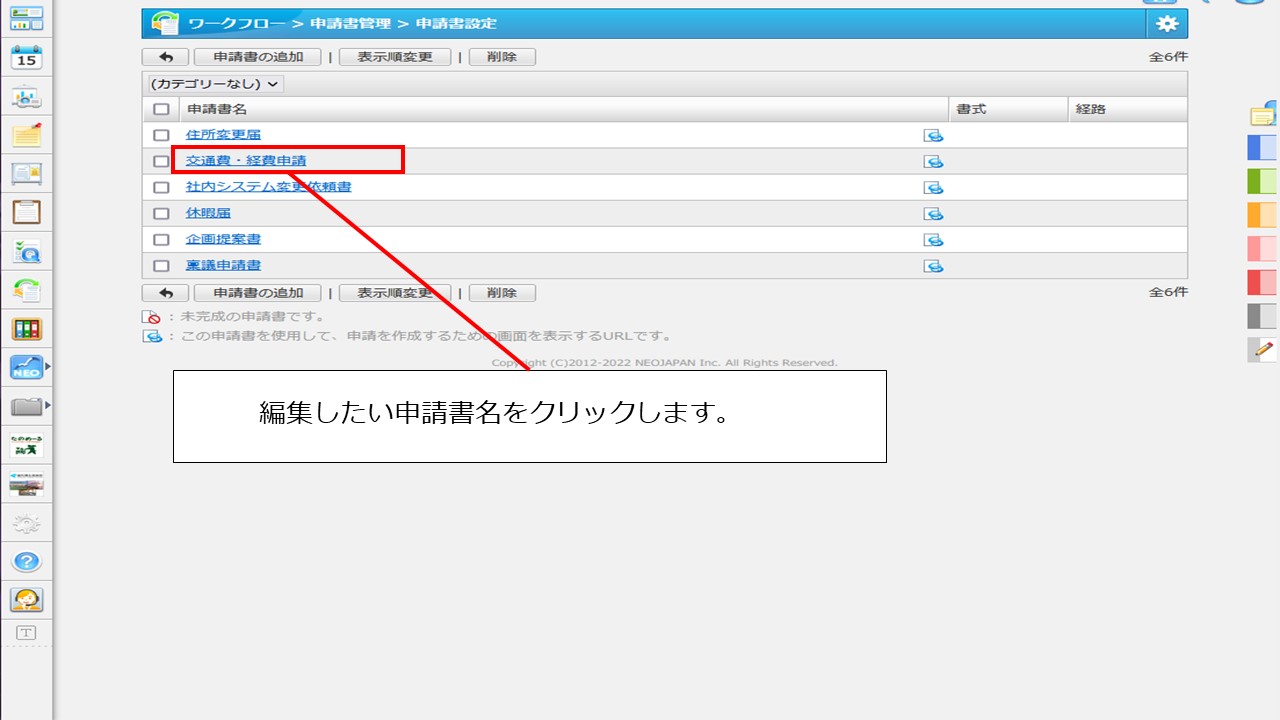Click the URL icon for 休暇届

point(933,214)
